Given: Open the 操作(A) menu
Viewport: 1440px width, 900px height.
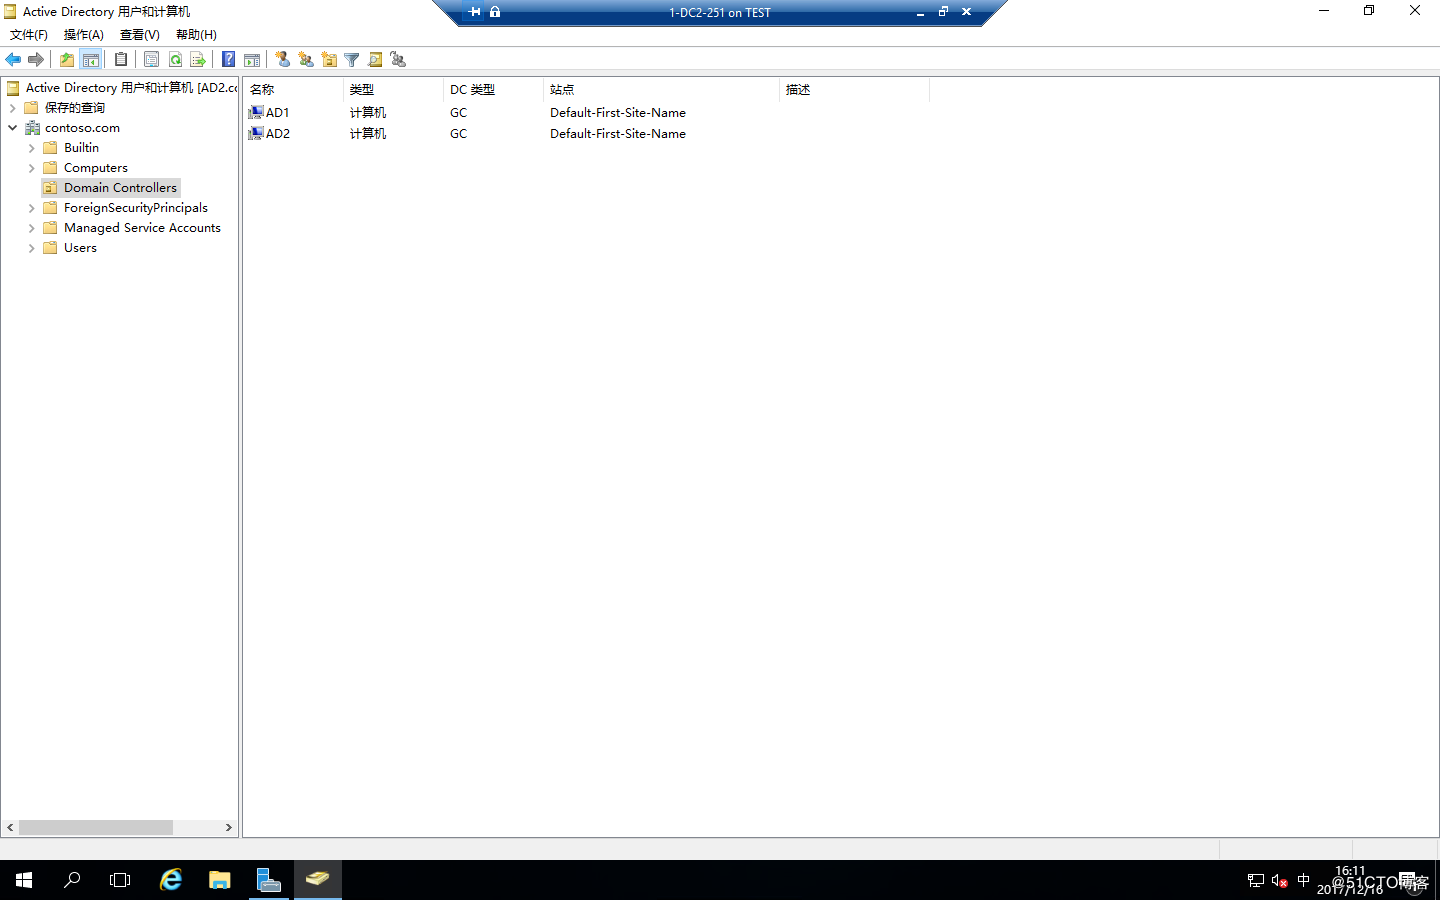Looking at the screenshot, I should click(x=84, y=35).
